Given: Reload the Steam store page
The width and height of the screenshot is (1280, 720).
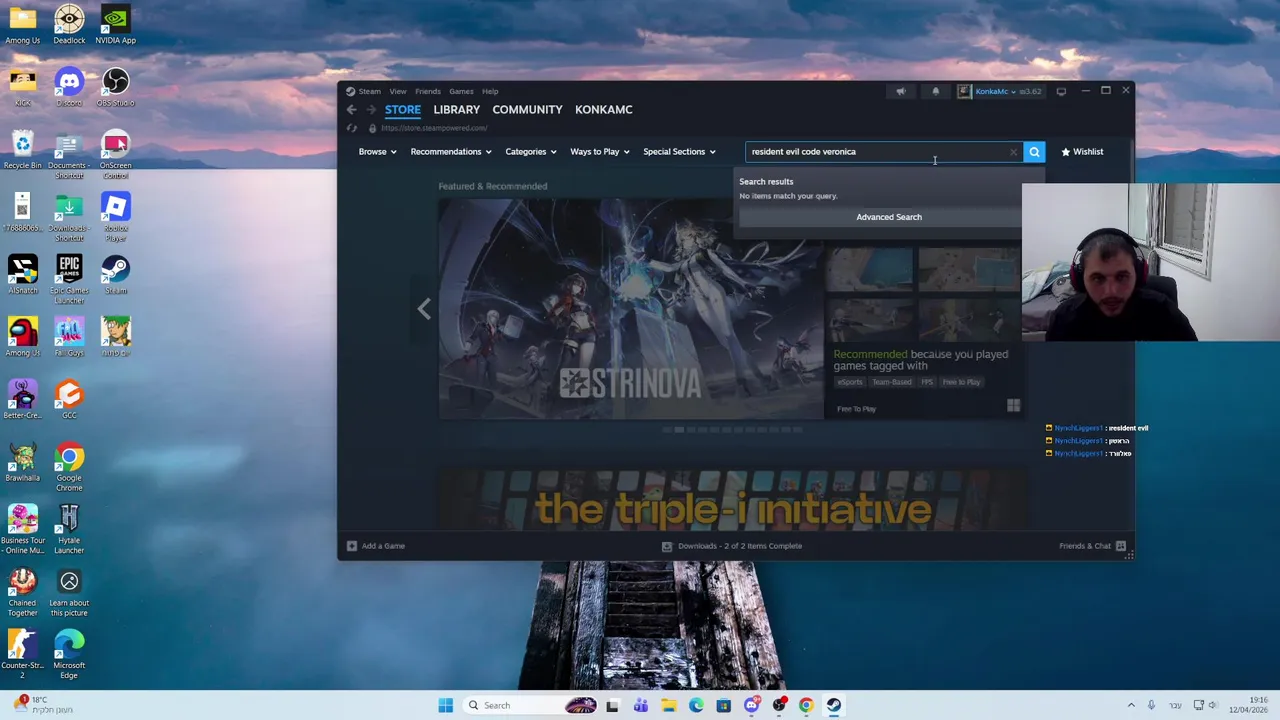Looking at the screenshot, I should pos(351,128).
